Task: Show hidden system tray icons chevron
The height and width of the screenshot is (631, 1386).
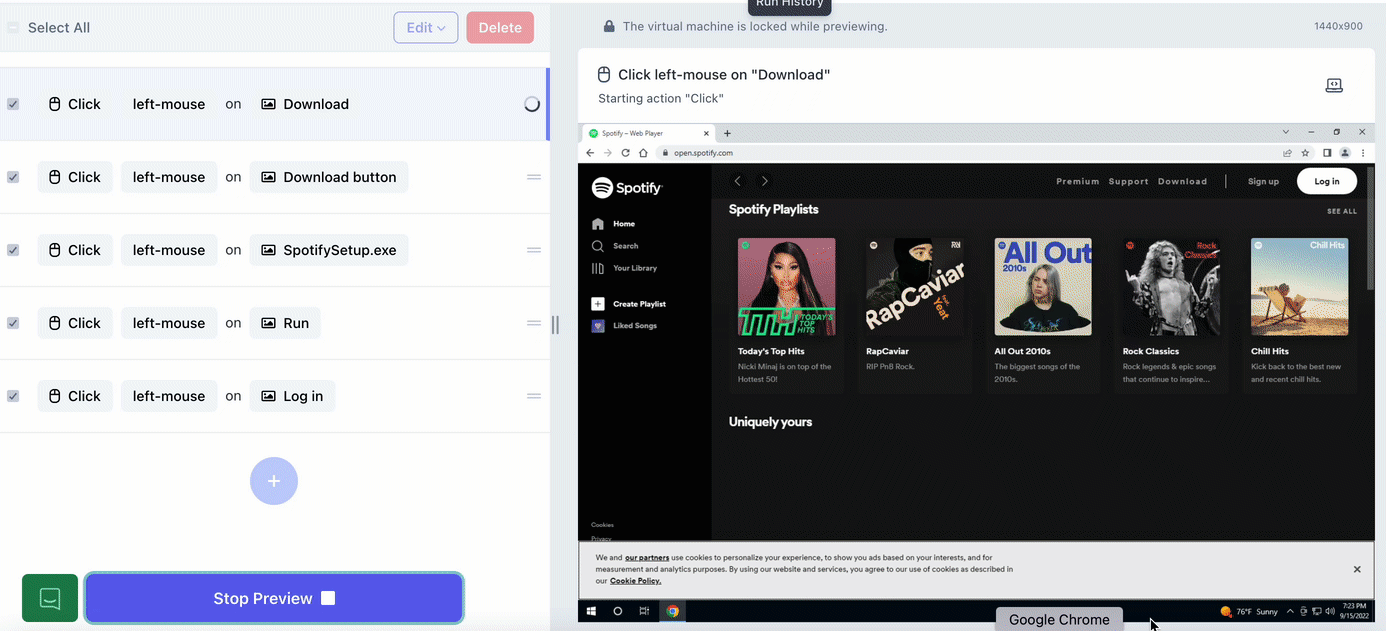Action: (x=1290, y=611)
